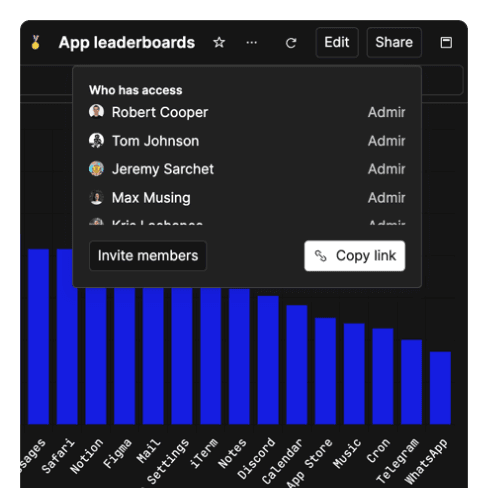488x488 pixels.
Task: Click the App leaderboards title
Action: [x=127, y=43]
